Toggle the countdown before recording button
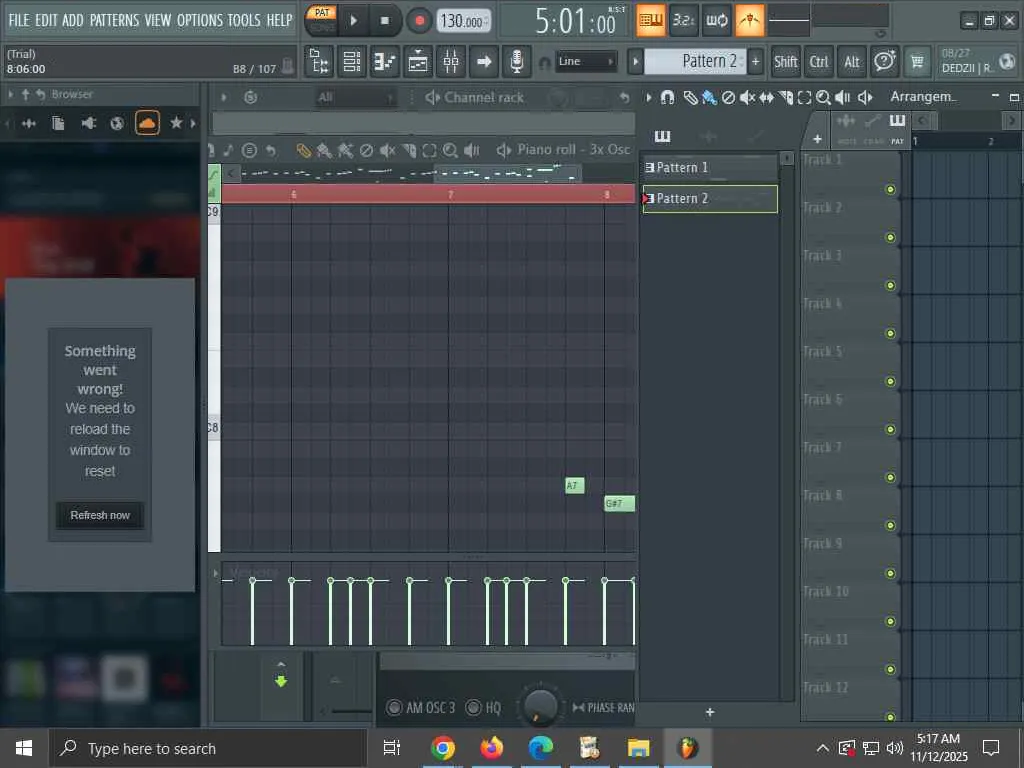This screenshot has height=768, width=1024. click(683, 20)
